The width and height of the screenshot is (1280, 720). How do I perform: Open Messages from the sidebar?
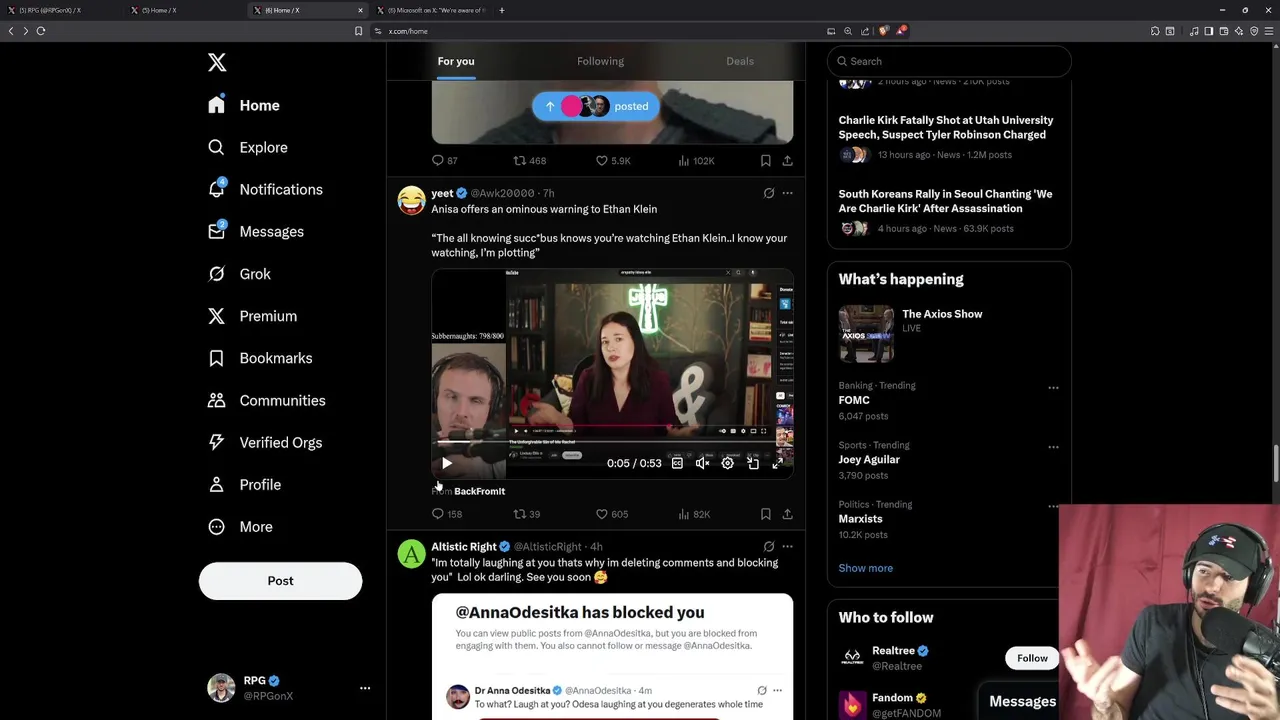click(x=256, y=231)
